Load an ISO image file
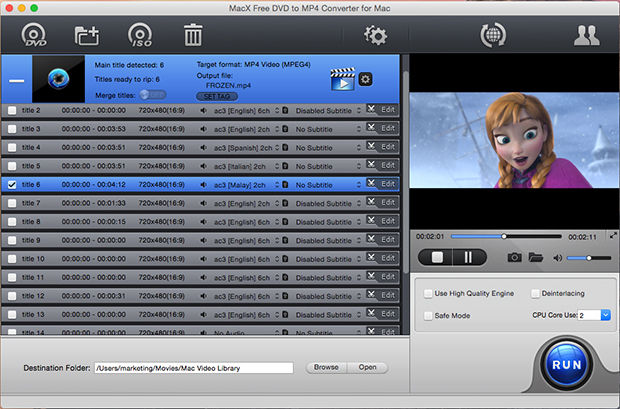This screenshot has height=409, width=620. (140, 35)
